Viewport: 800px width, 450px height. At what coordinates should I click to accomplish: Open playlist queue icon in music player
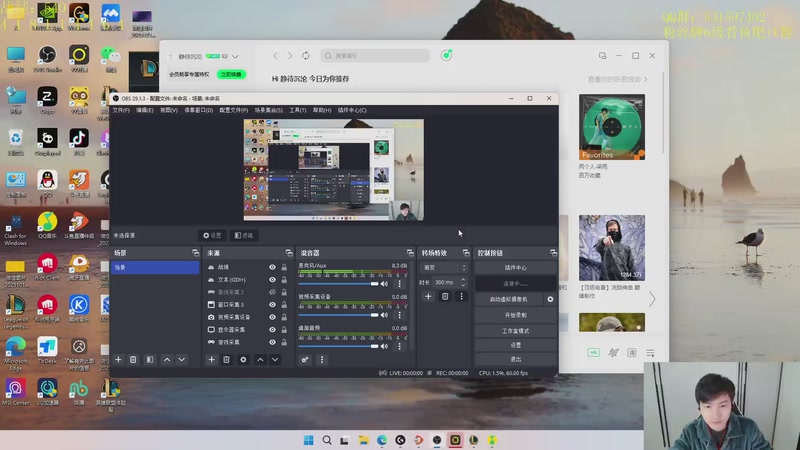[650, 353]
